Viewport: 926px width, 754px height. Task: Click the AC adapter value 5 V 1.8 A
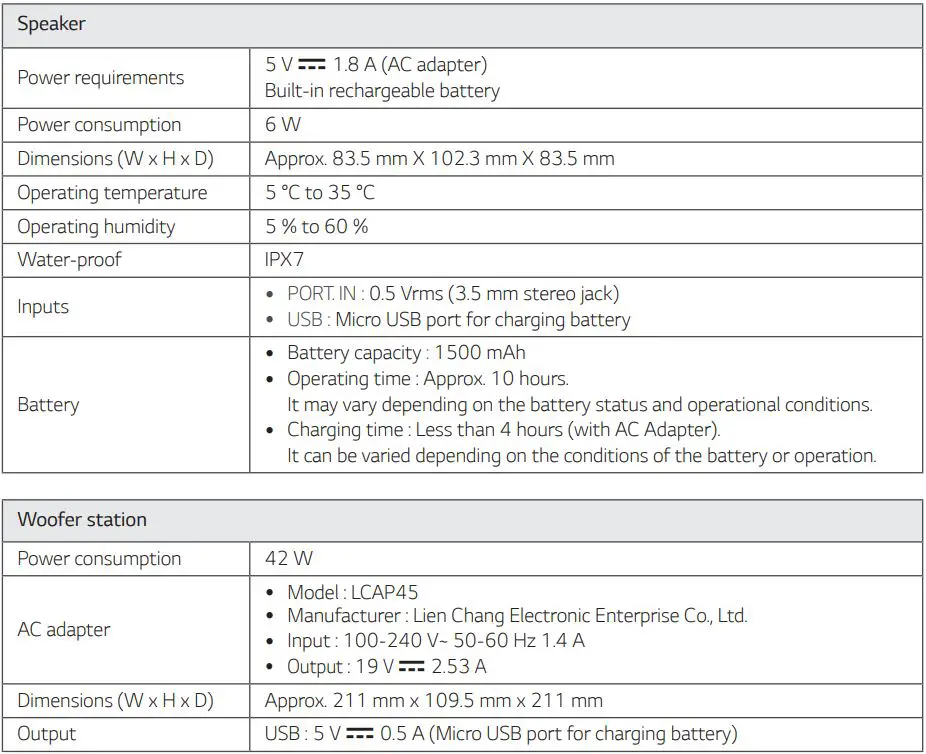[377, 63]
